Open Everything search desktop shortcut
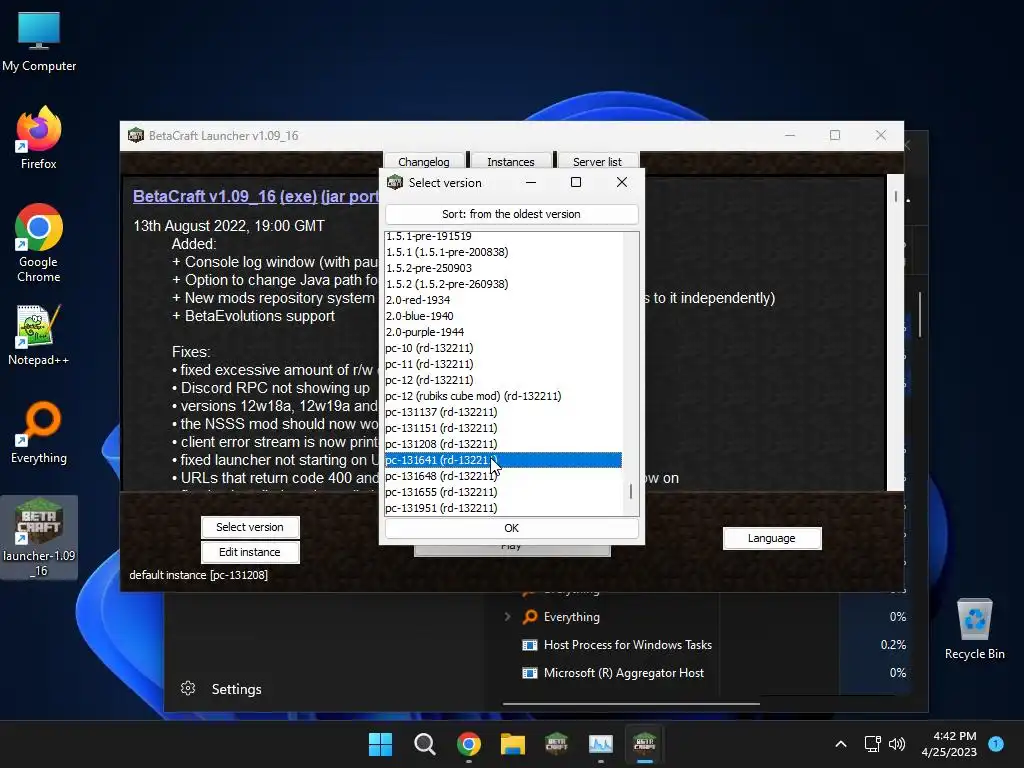The width and height of the screenshot is (1024, 768). pyautogui.click(x=39, y=432)
